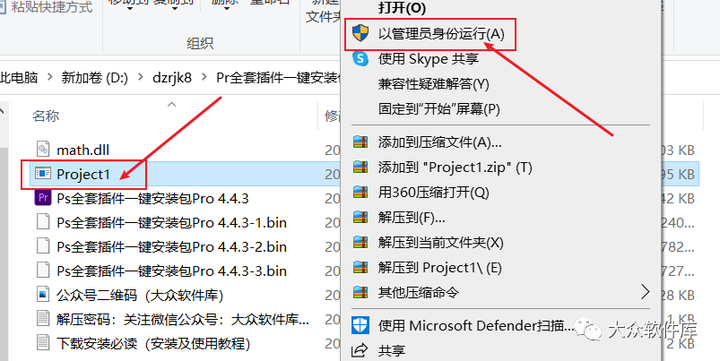720x361 pixels.
Task: Click the math.dll file icon
Action: click(43, 149)
